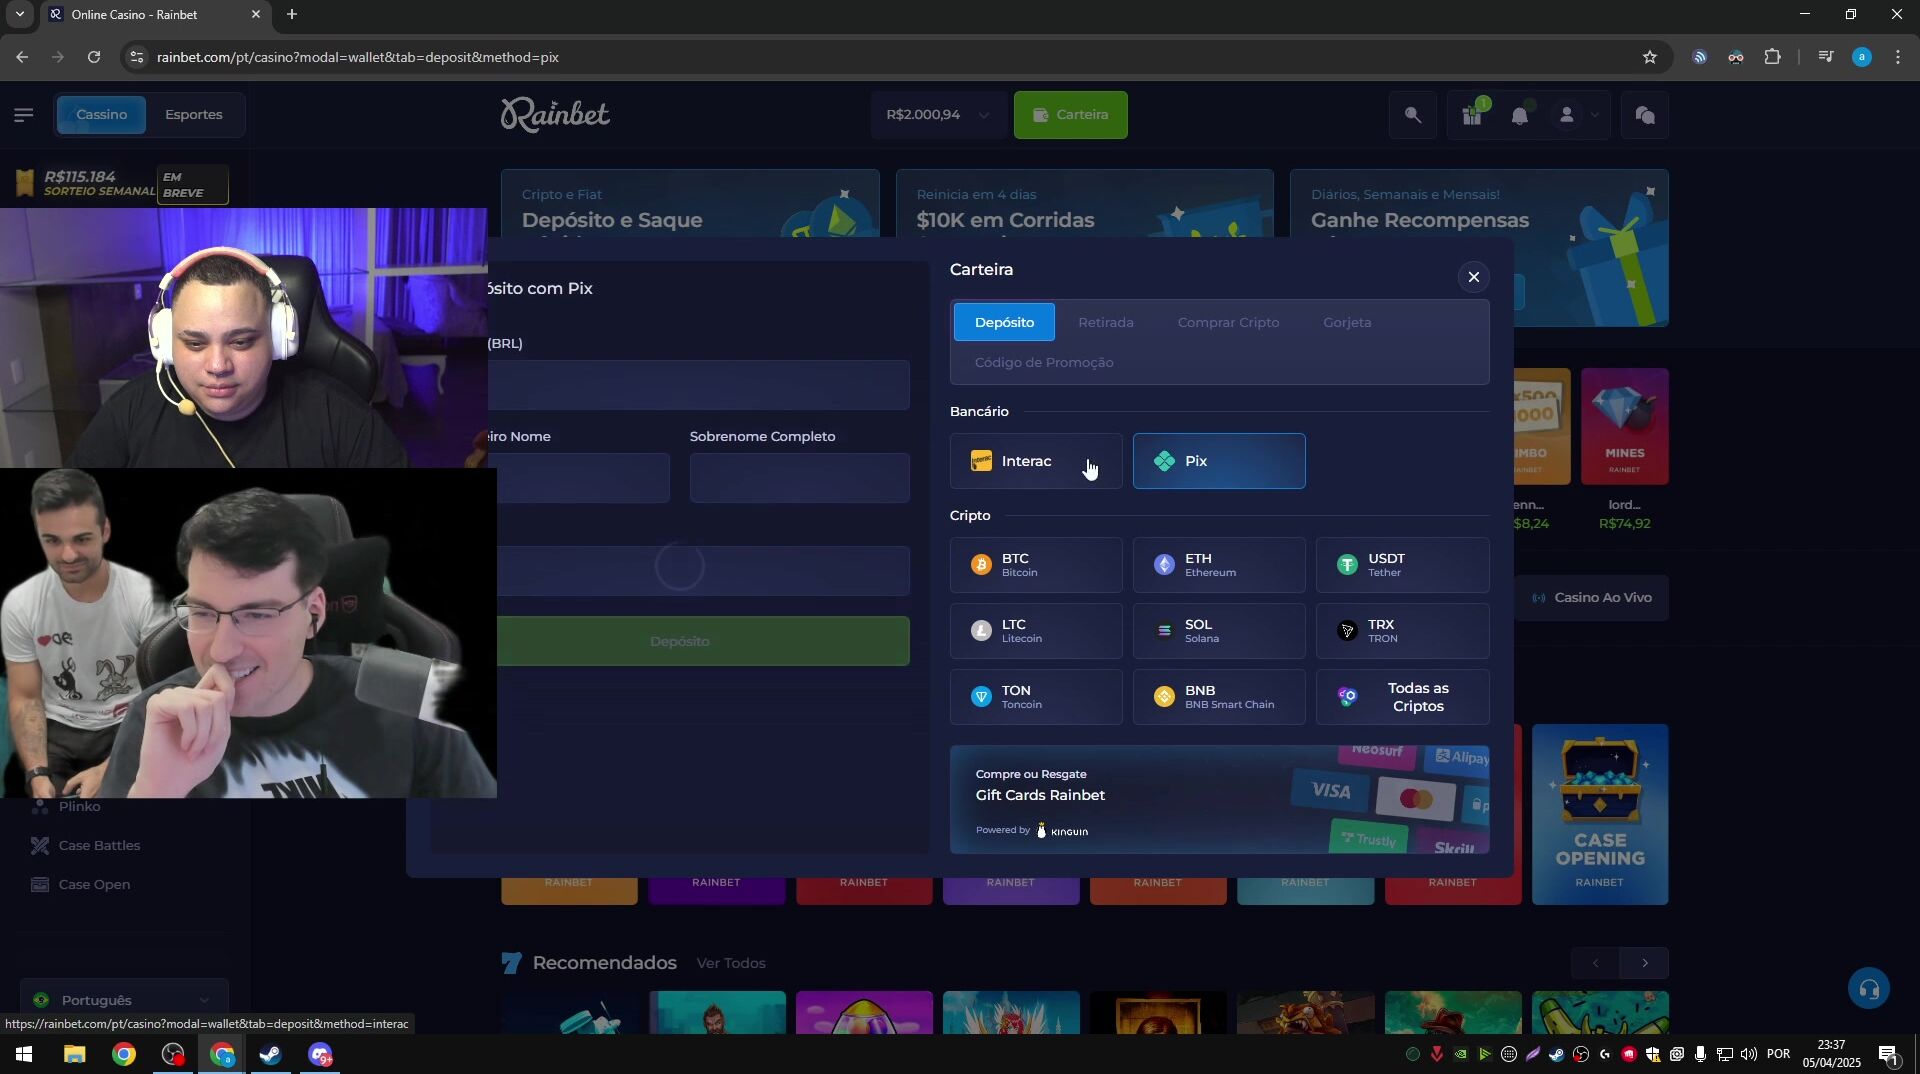Expand the R$2.000,94 balance dropdown
The width and height of the screenshot is (1920, 1074).
pyautogui.click(x=937, y=115)
